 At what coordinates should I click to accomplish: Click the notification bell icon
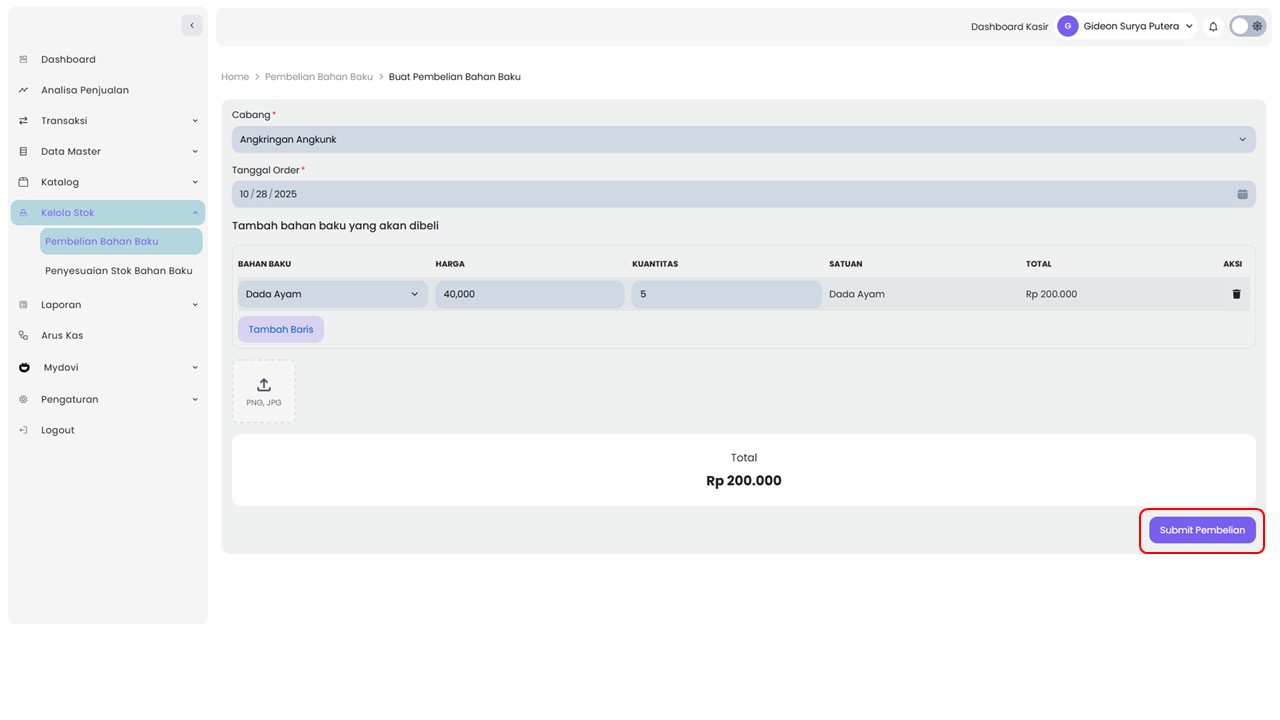(x=1213, y=27)
